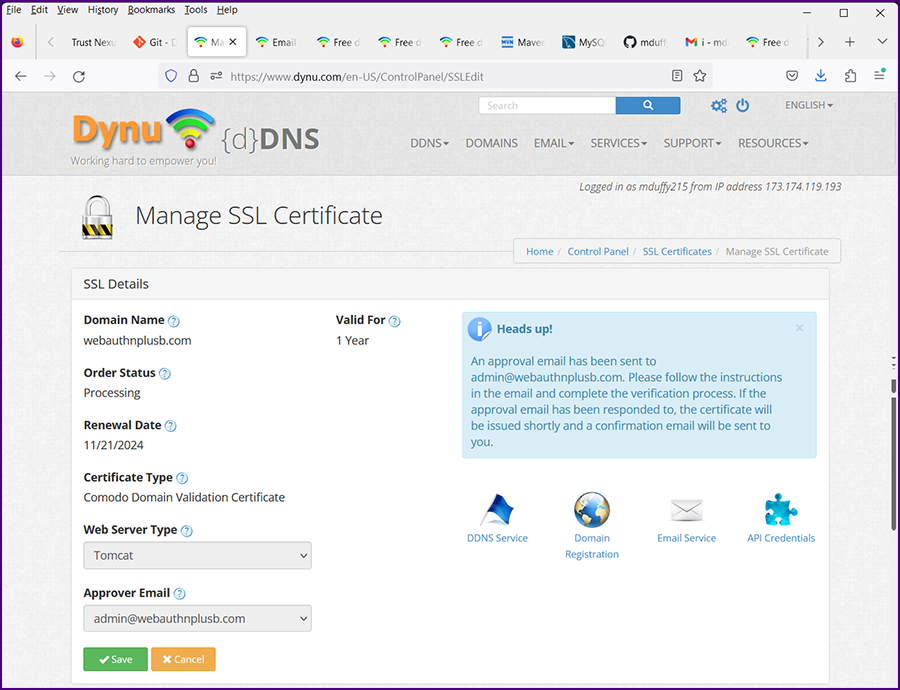
Task: Go to SSL Certificates in the breadcrumb
Action: (677, 251)
